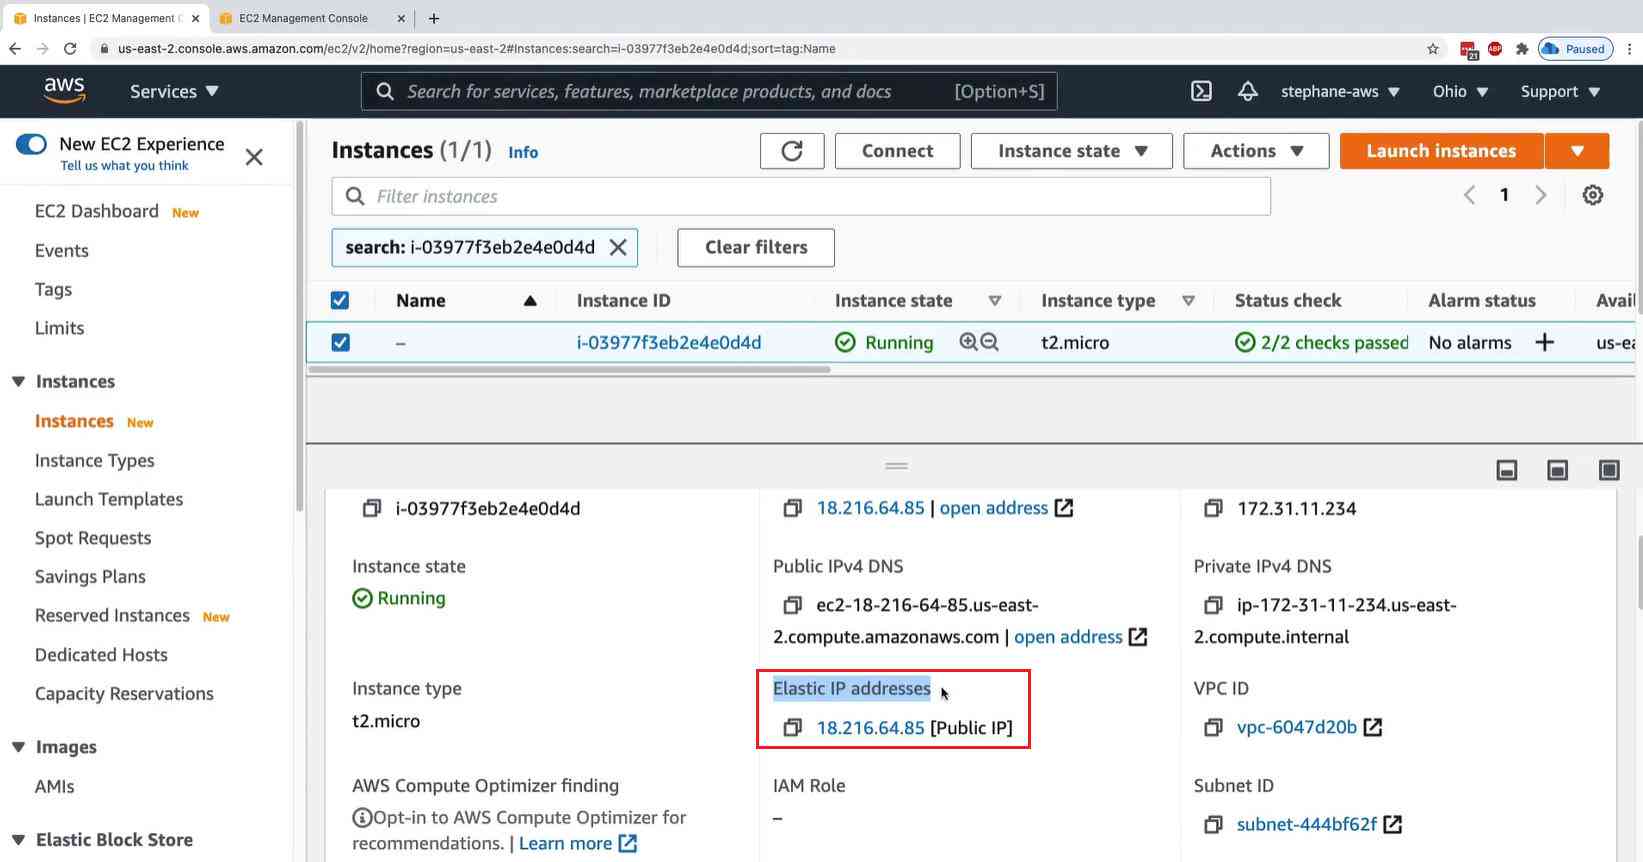Click Launch instances button
The width and height of the screenshot is (1643, 862).
(1441, 151)
